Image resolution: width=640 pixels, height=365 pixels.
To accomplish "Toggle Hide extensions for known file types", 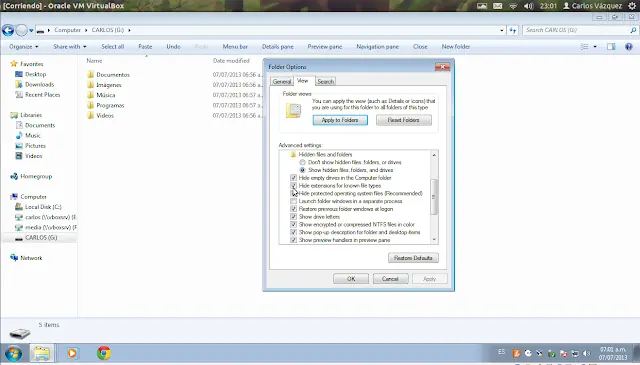I will (x=293, y=186).
